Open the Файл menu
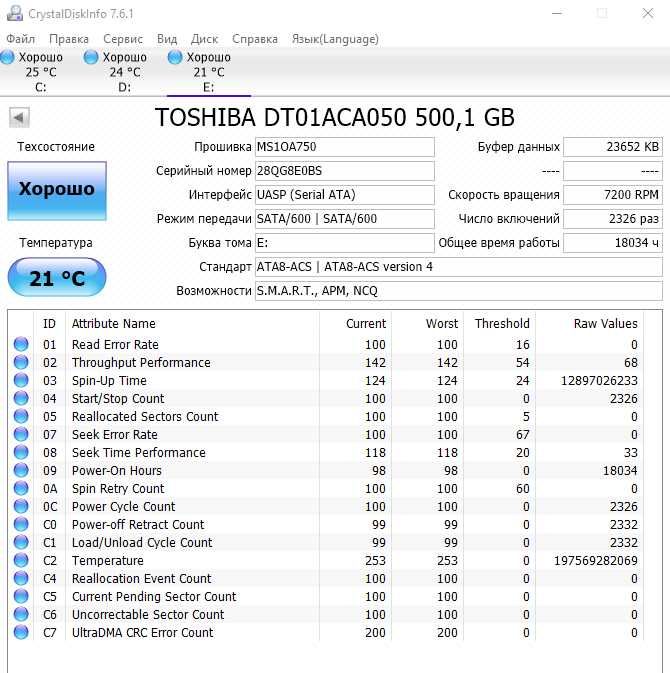 click(x=21, y=39)
